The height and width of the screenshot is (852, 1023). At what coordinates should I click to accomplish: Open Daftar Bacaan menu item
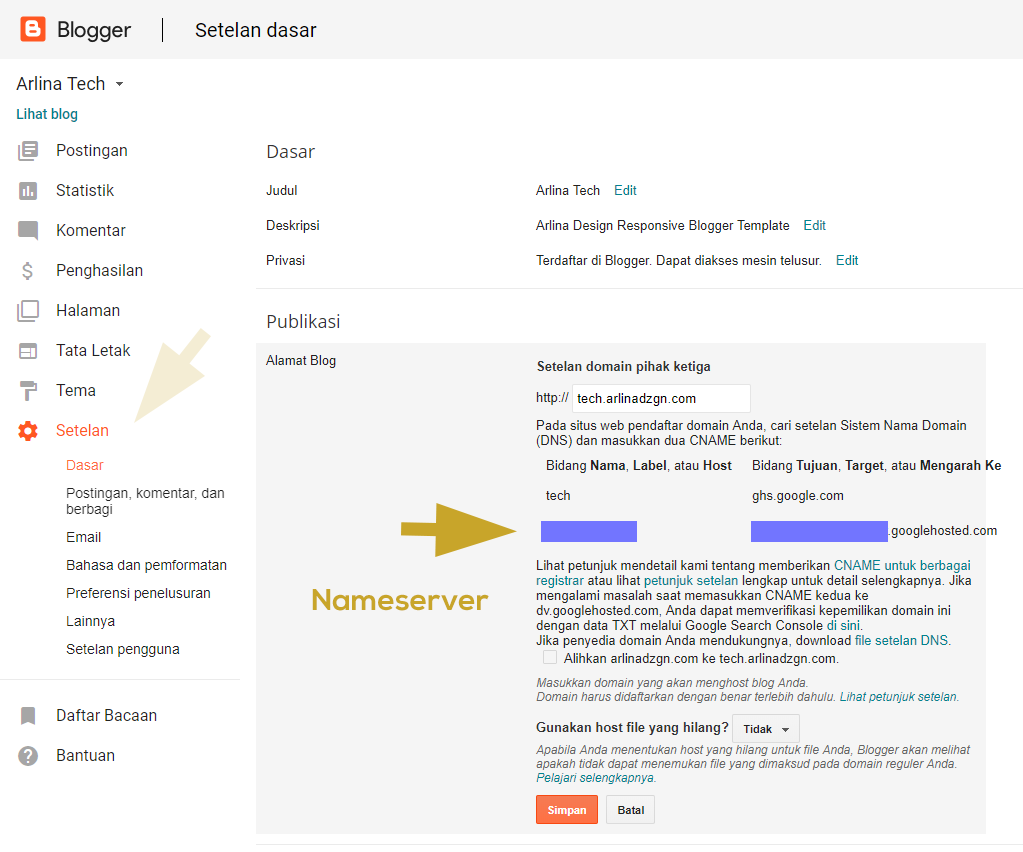tap(106, 716)
